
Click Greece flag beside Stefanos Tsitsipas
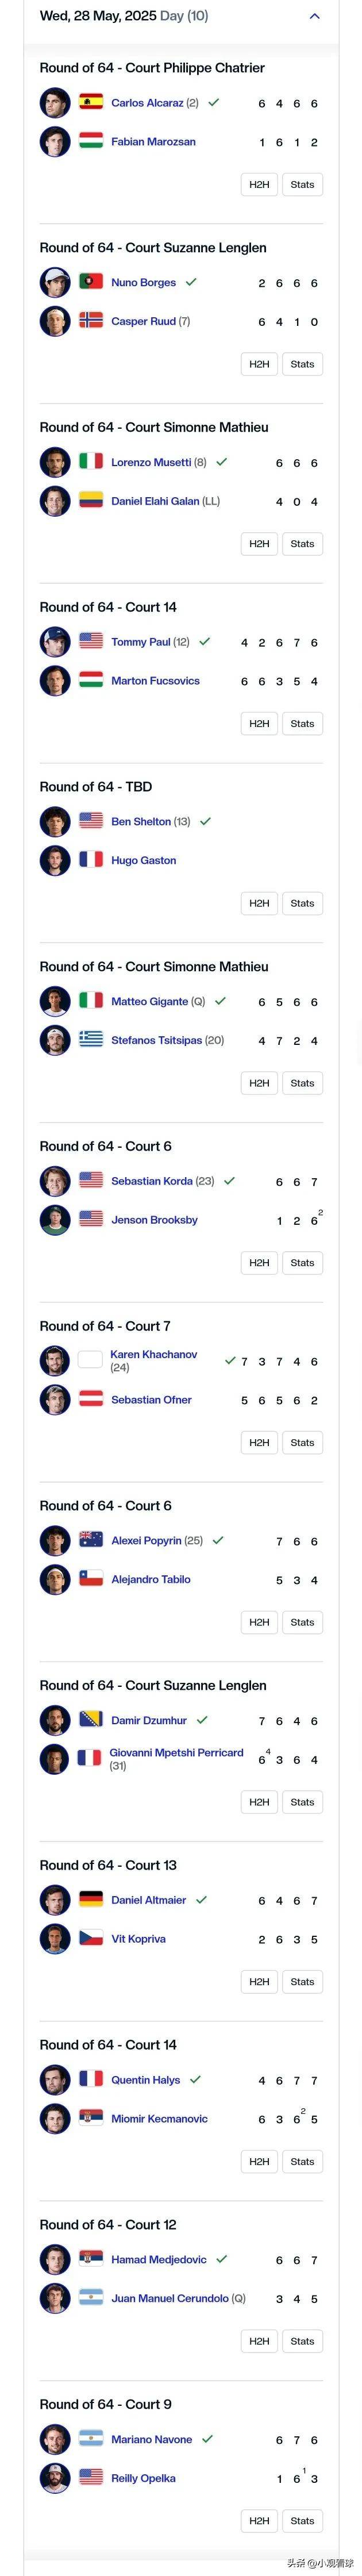point(91,1040)
